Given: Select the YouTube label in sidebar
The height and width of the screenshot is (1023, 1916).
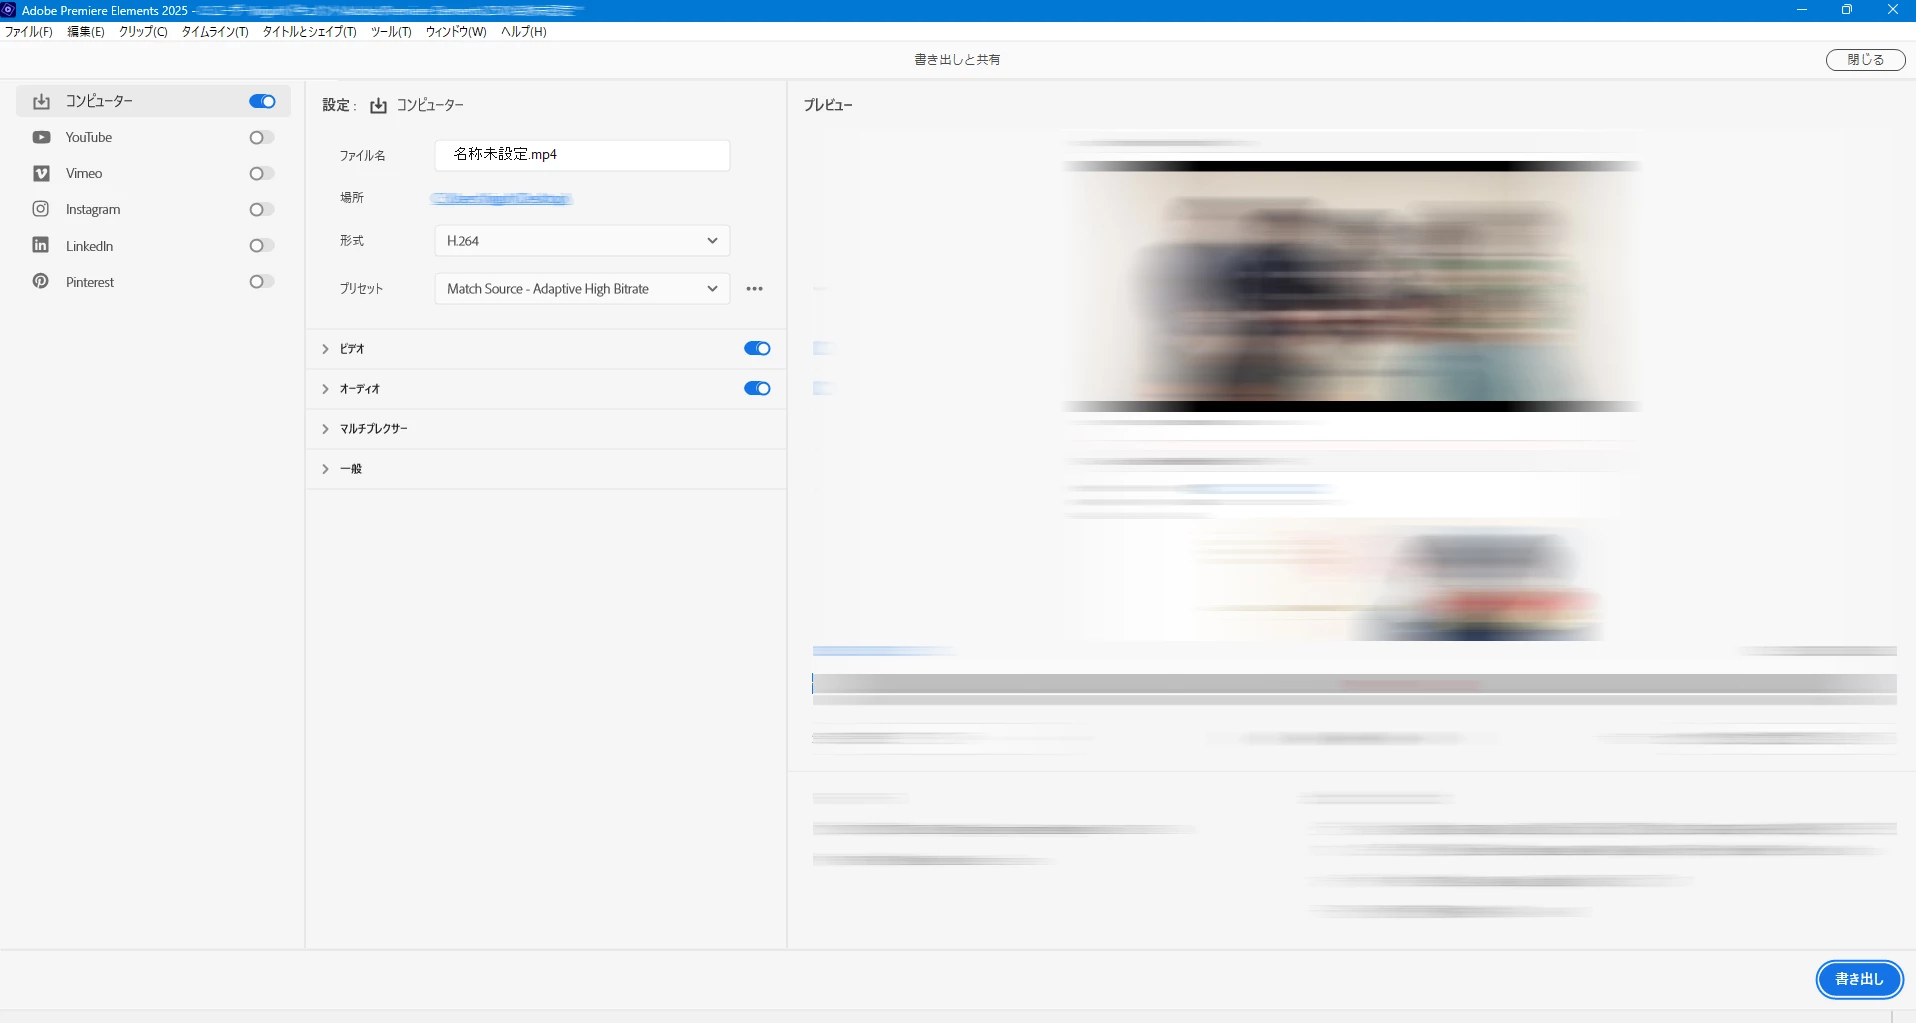Looking at the screenshot, I should point(89,137).
